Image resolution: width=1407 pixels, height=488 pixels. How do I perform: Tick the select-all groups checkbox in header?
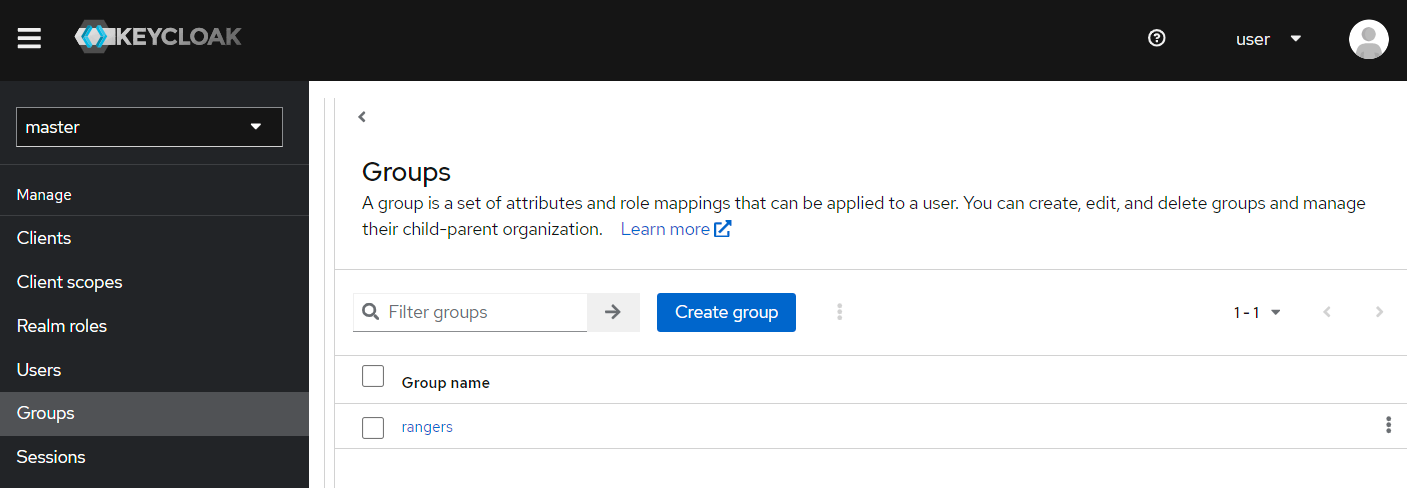point(373,376)
